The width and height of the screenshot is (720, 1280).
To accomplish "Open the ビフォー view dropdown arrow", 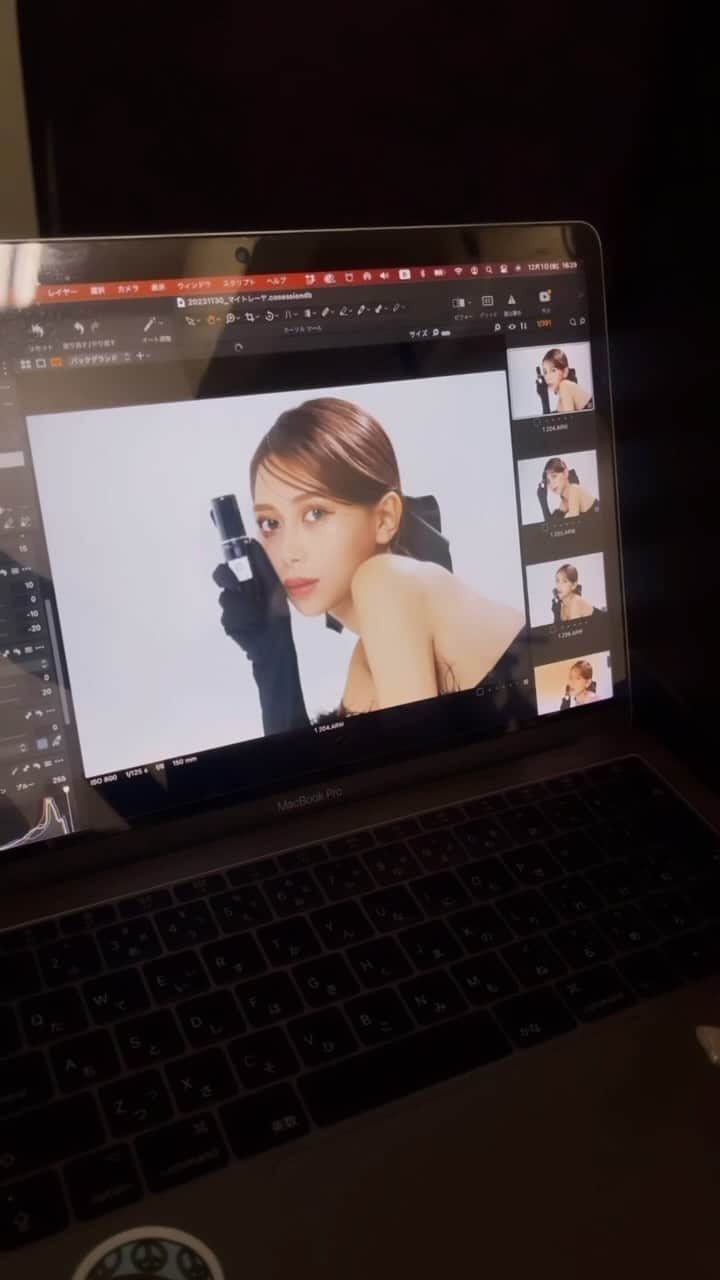I will click(x=469, y=302).
